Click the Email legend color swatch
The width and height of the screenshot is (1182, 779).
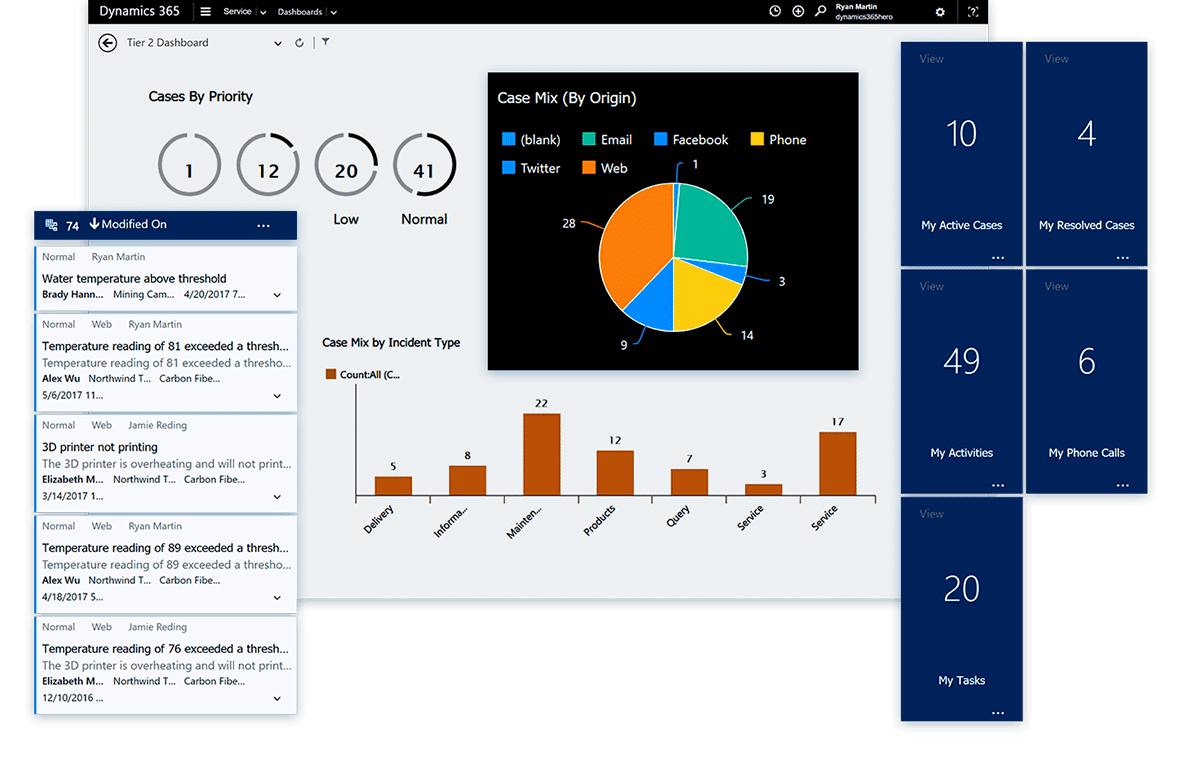pos(589,139)
